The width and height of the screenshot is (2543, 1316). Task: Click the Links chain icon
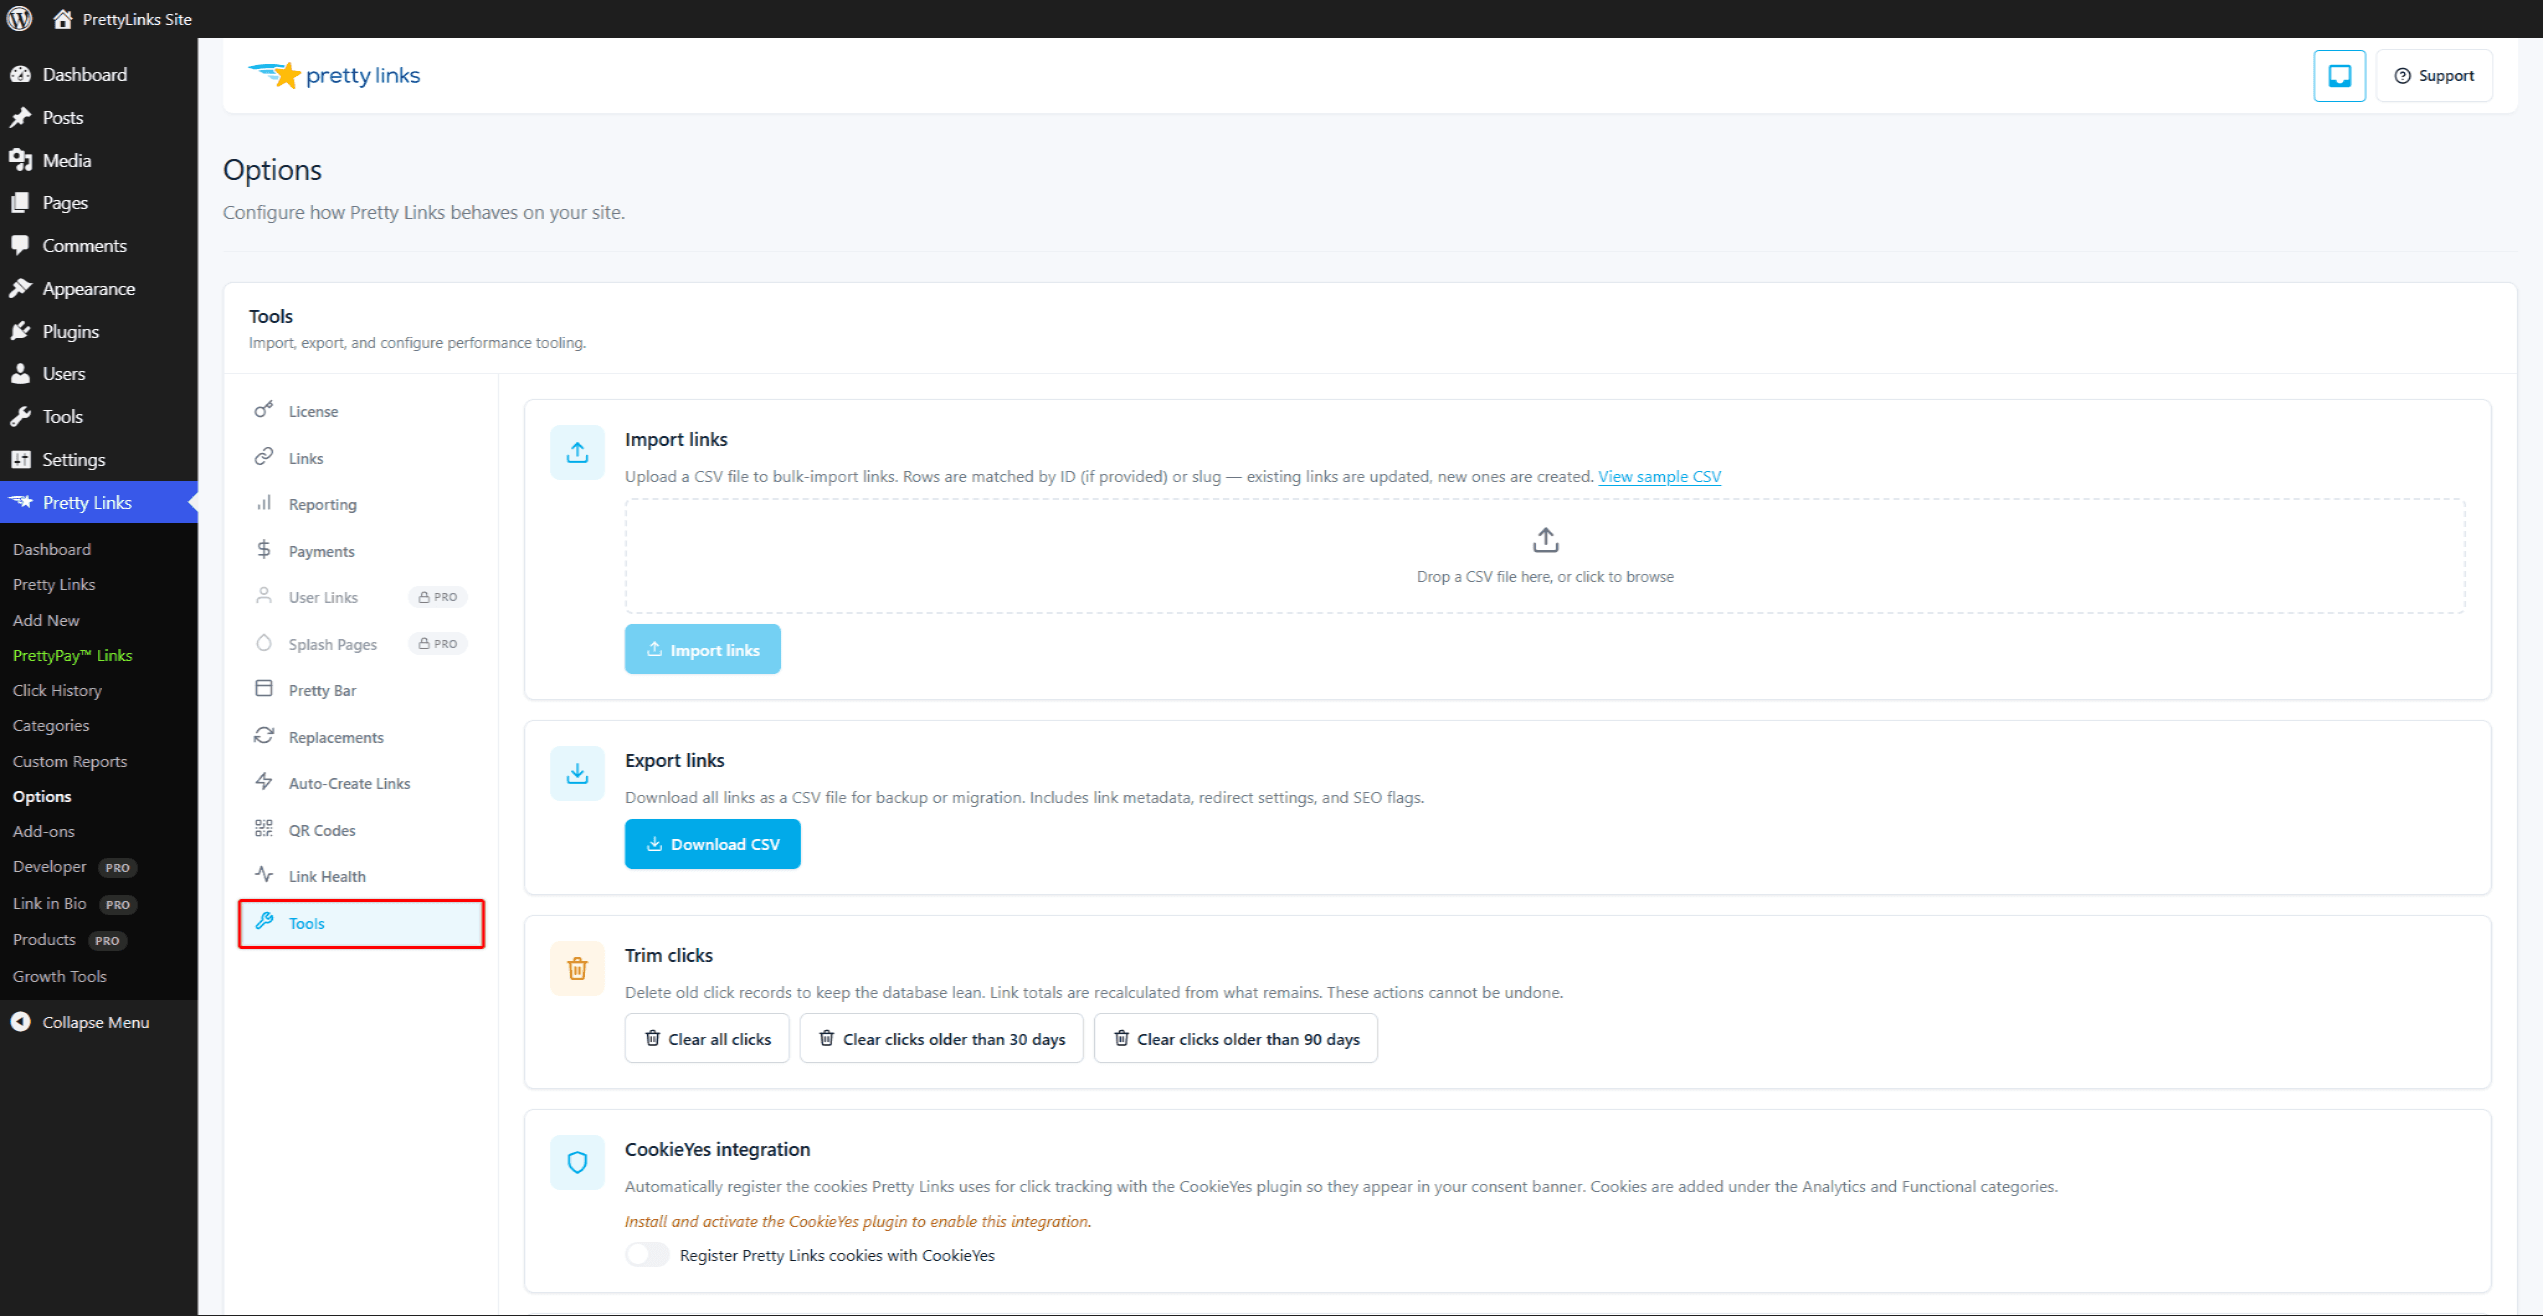point(264,457)
